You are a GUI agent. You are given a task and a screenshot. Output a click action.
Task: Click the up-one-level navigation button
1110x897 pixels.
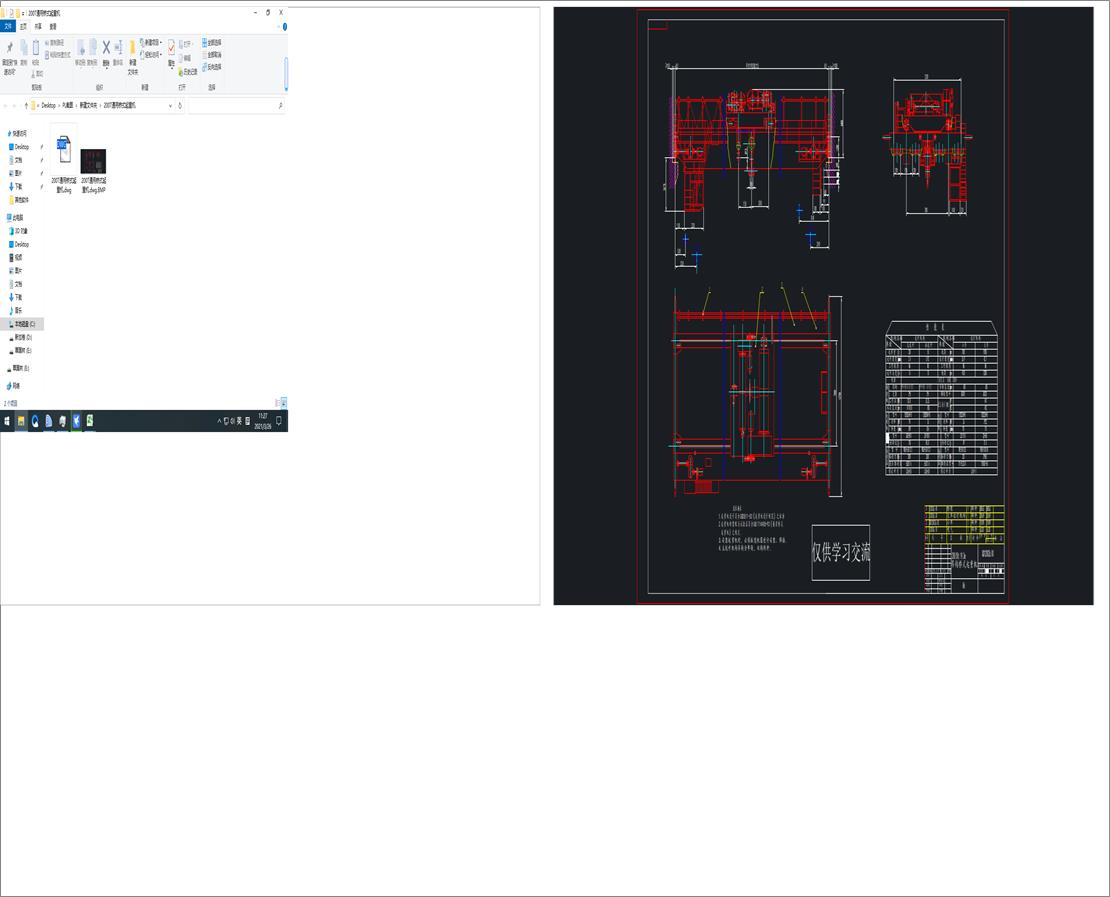tap(26, 106)
